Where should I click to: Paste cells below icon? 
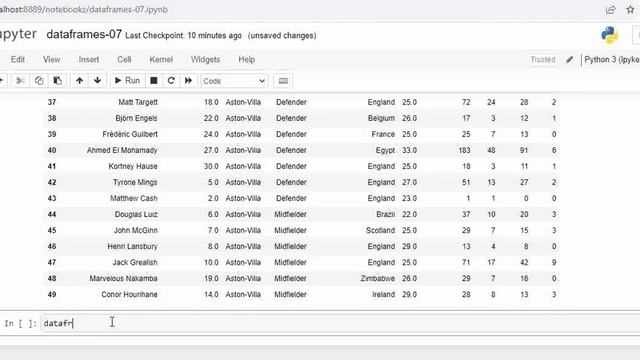pos(58,81)
